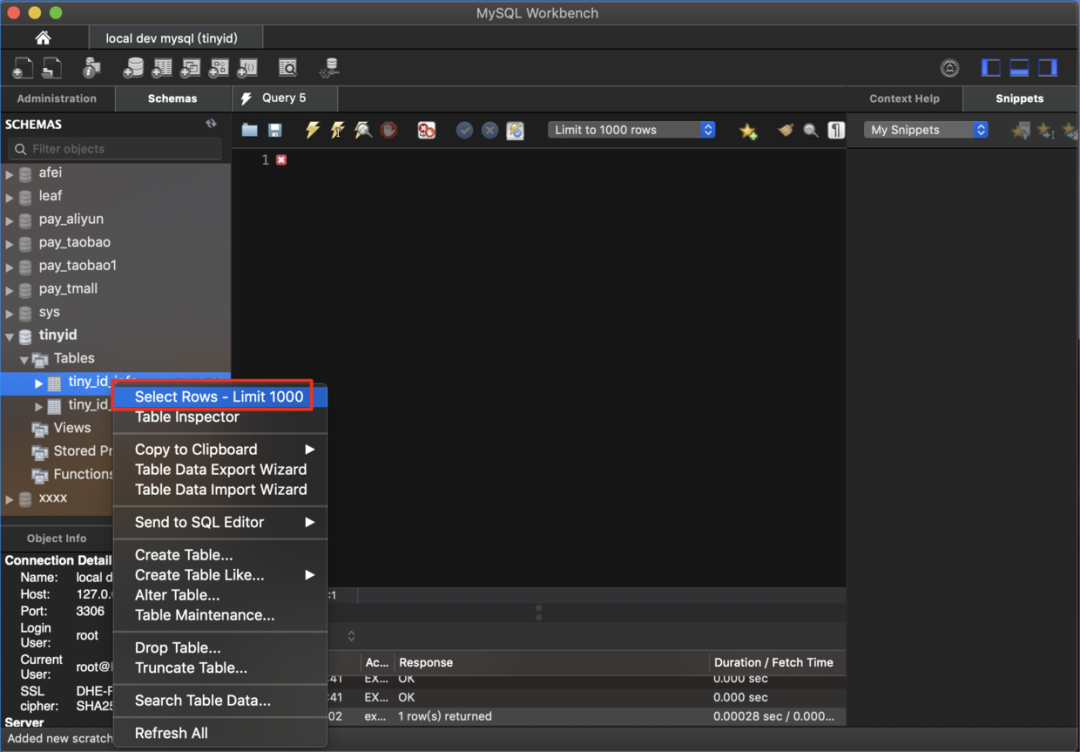
Task: Launch Table Data Export Wizard
Action: click(x=219, y=469)
